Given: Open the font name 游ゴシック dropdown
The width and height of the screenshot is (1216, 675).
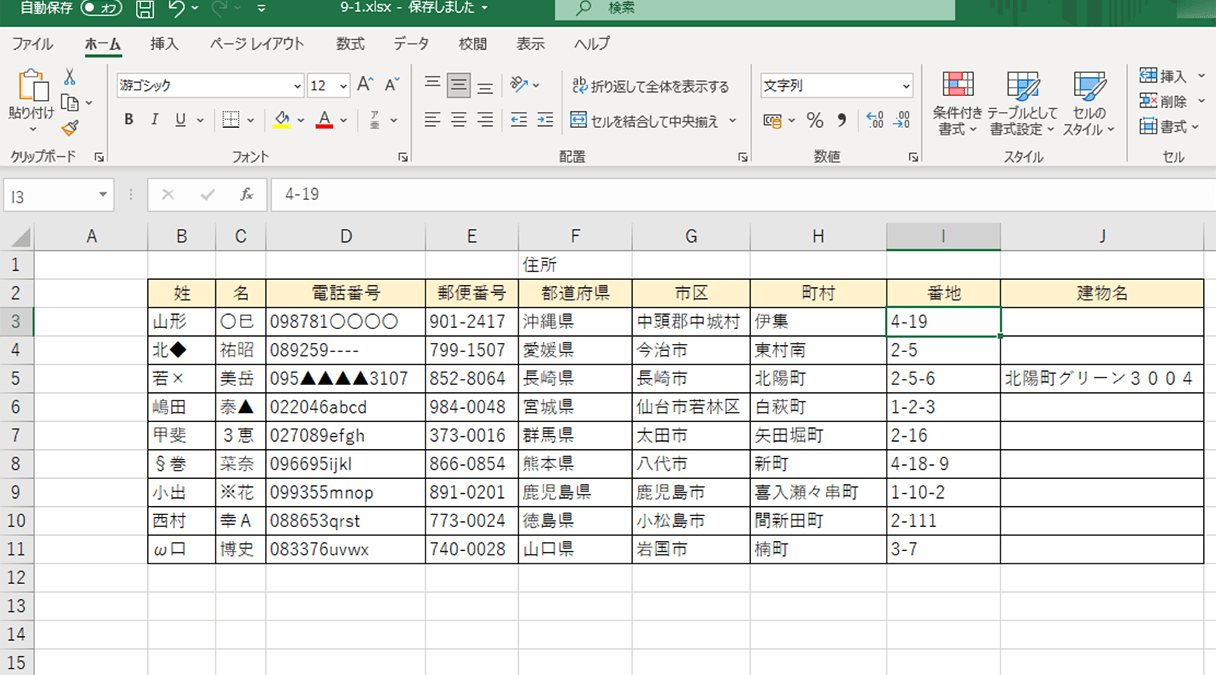Looking at the screenshot, I should 297,86.
